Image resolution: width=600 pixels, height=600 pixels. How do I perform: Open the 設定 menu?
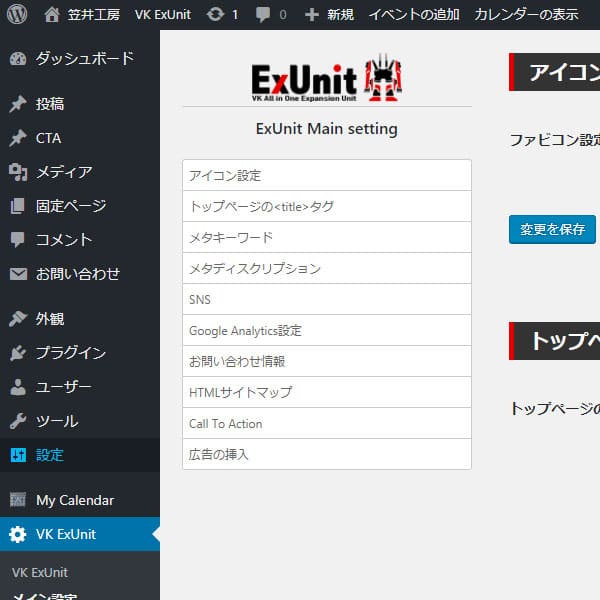click(x=80, y=455)
